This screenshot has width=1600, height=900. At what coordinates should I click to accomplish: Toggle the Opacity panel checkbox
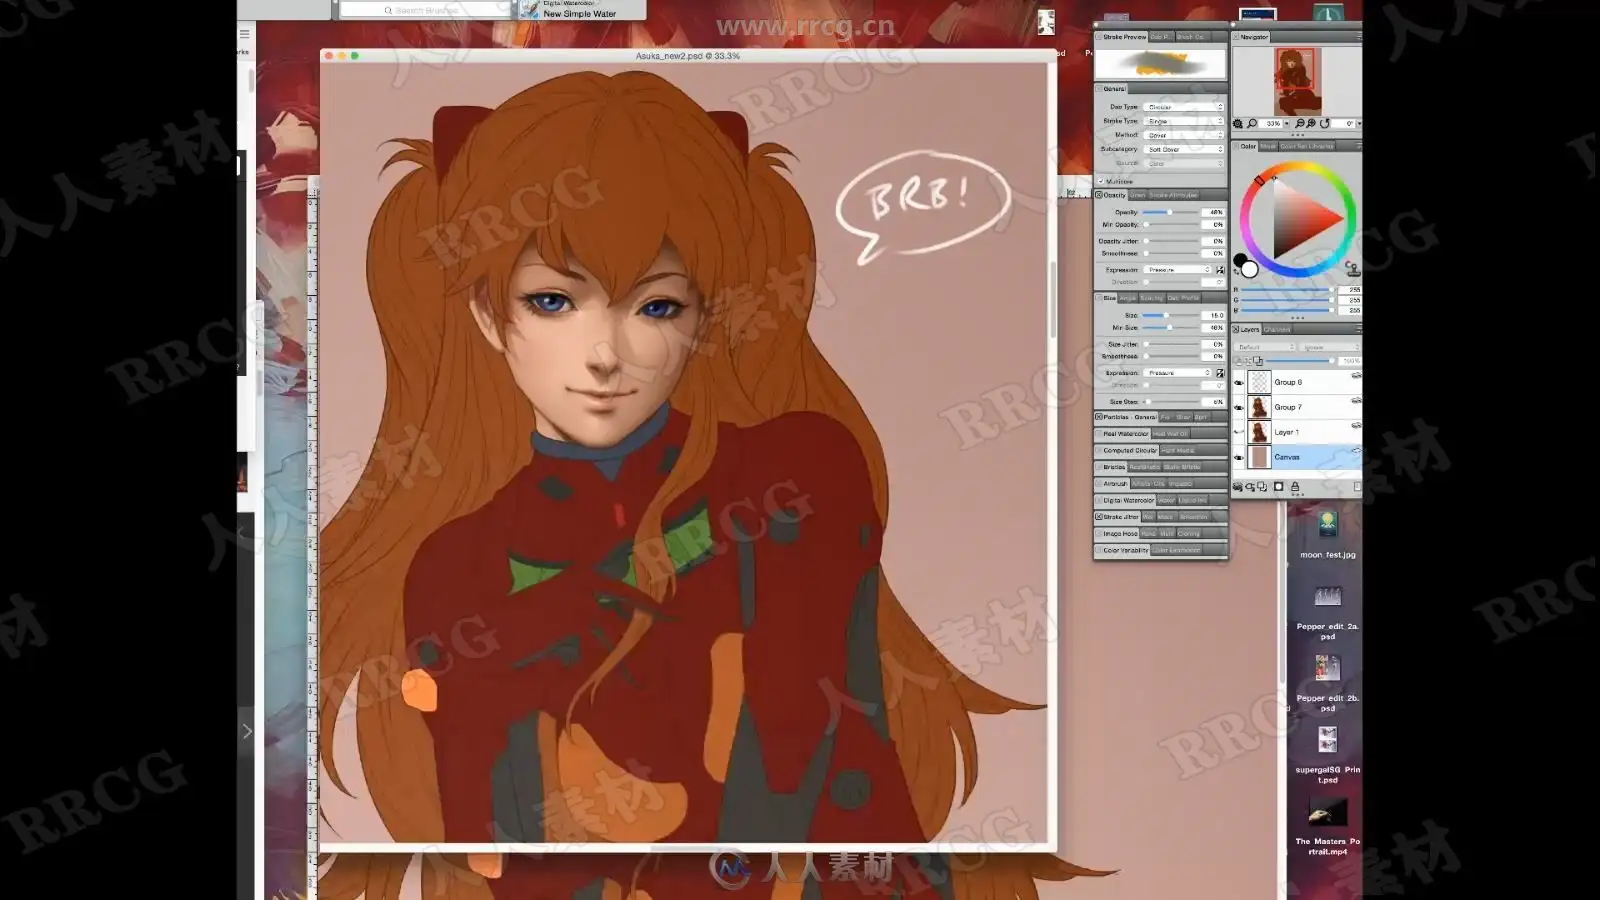[x=1099, y=195]
